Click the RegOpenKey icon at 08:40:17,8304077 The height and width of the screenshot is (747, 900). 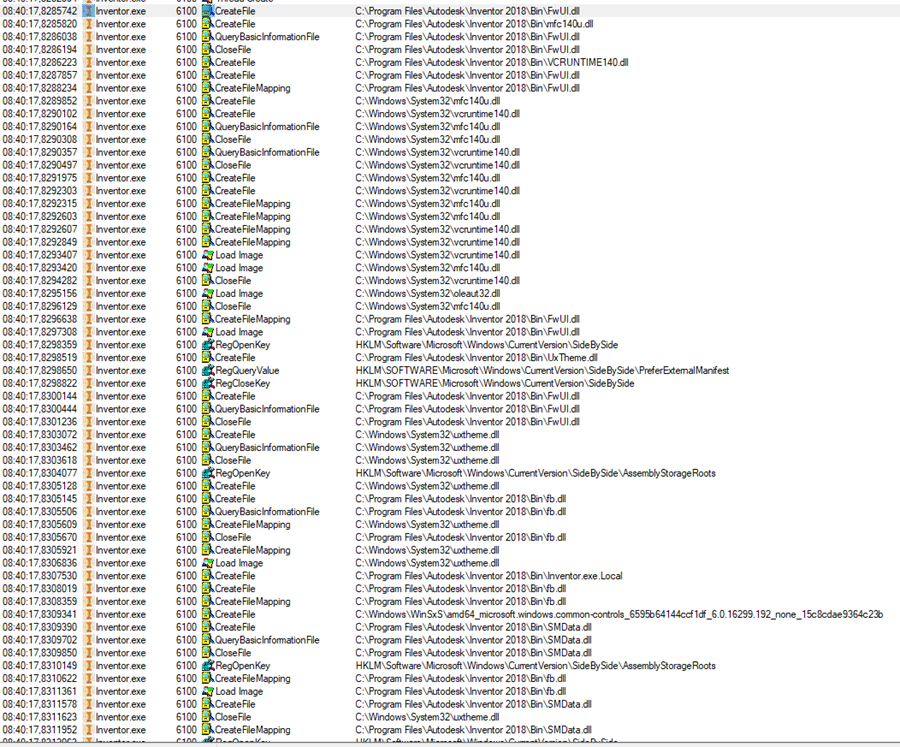(208, 473)
